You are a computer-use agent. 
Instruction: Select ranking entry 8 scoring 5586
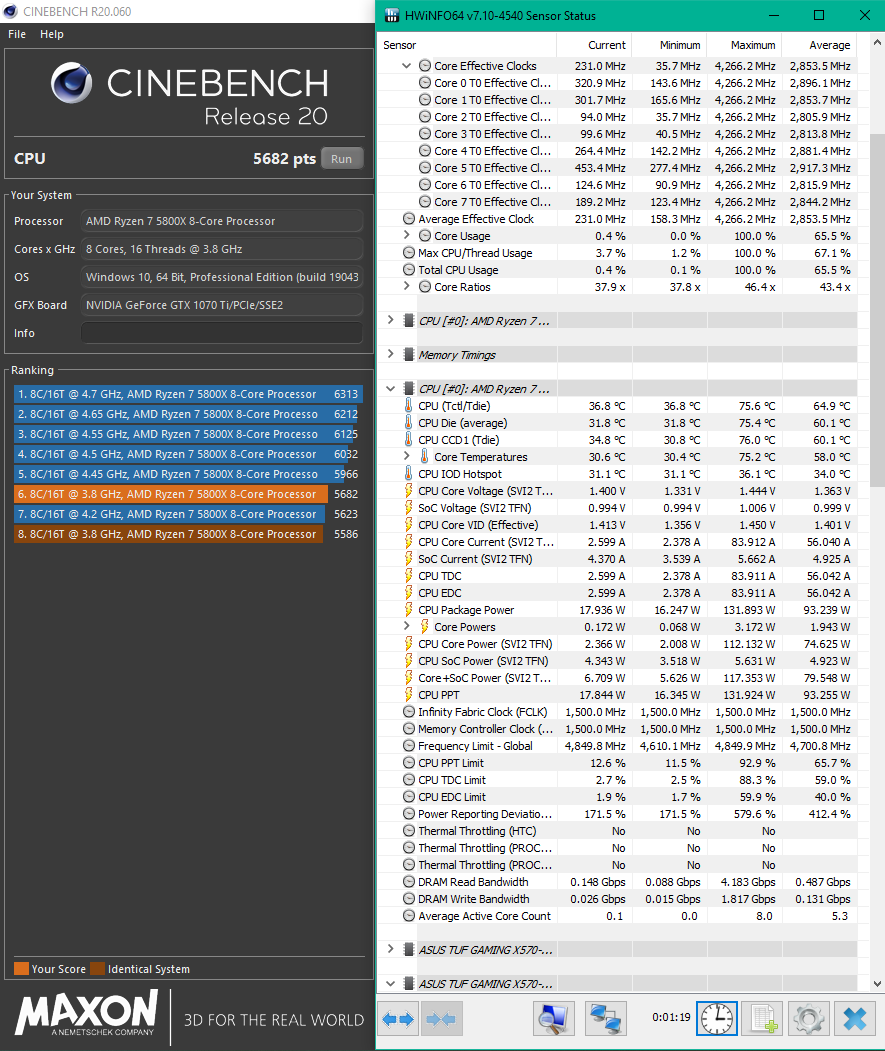(x=188, y=534)
